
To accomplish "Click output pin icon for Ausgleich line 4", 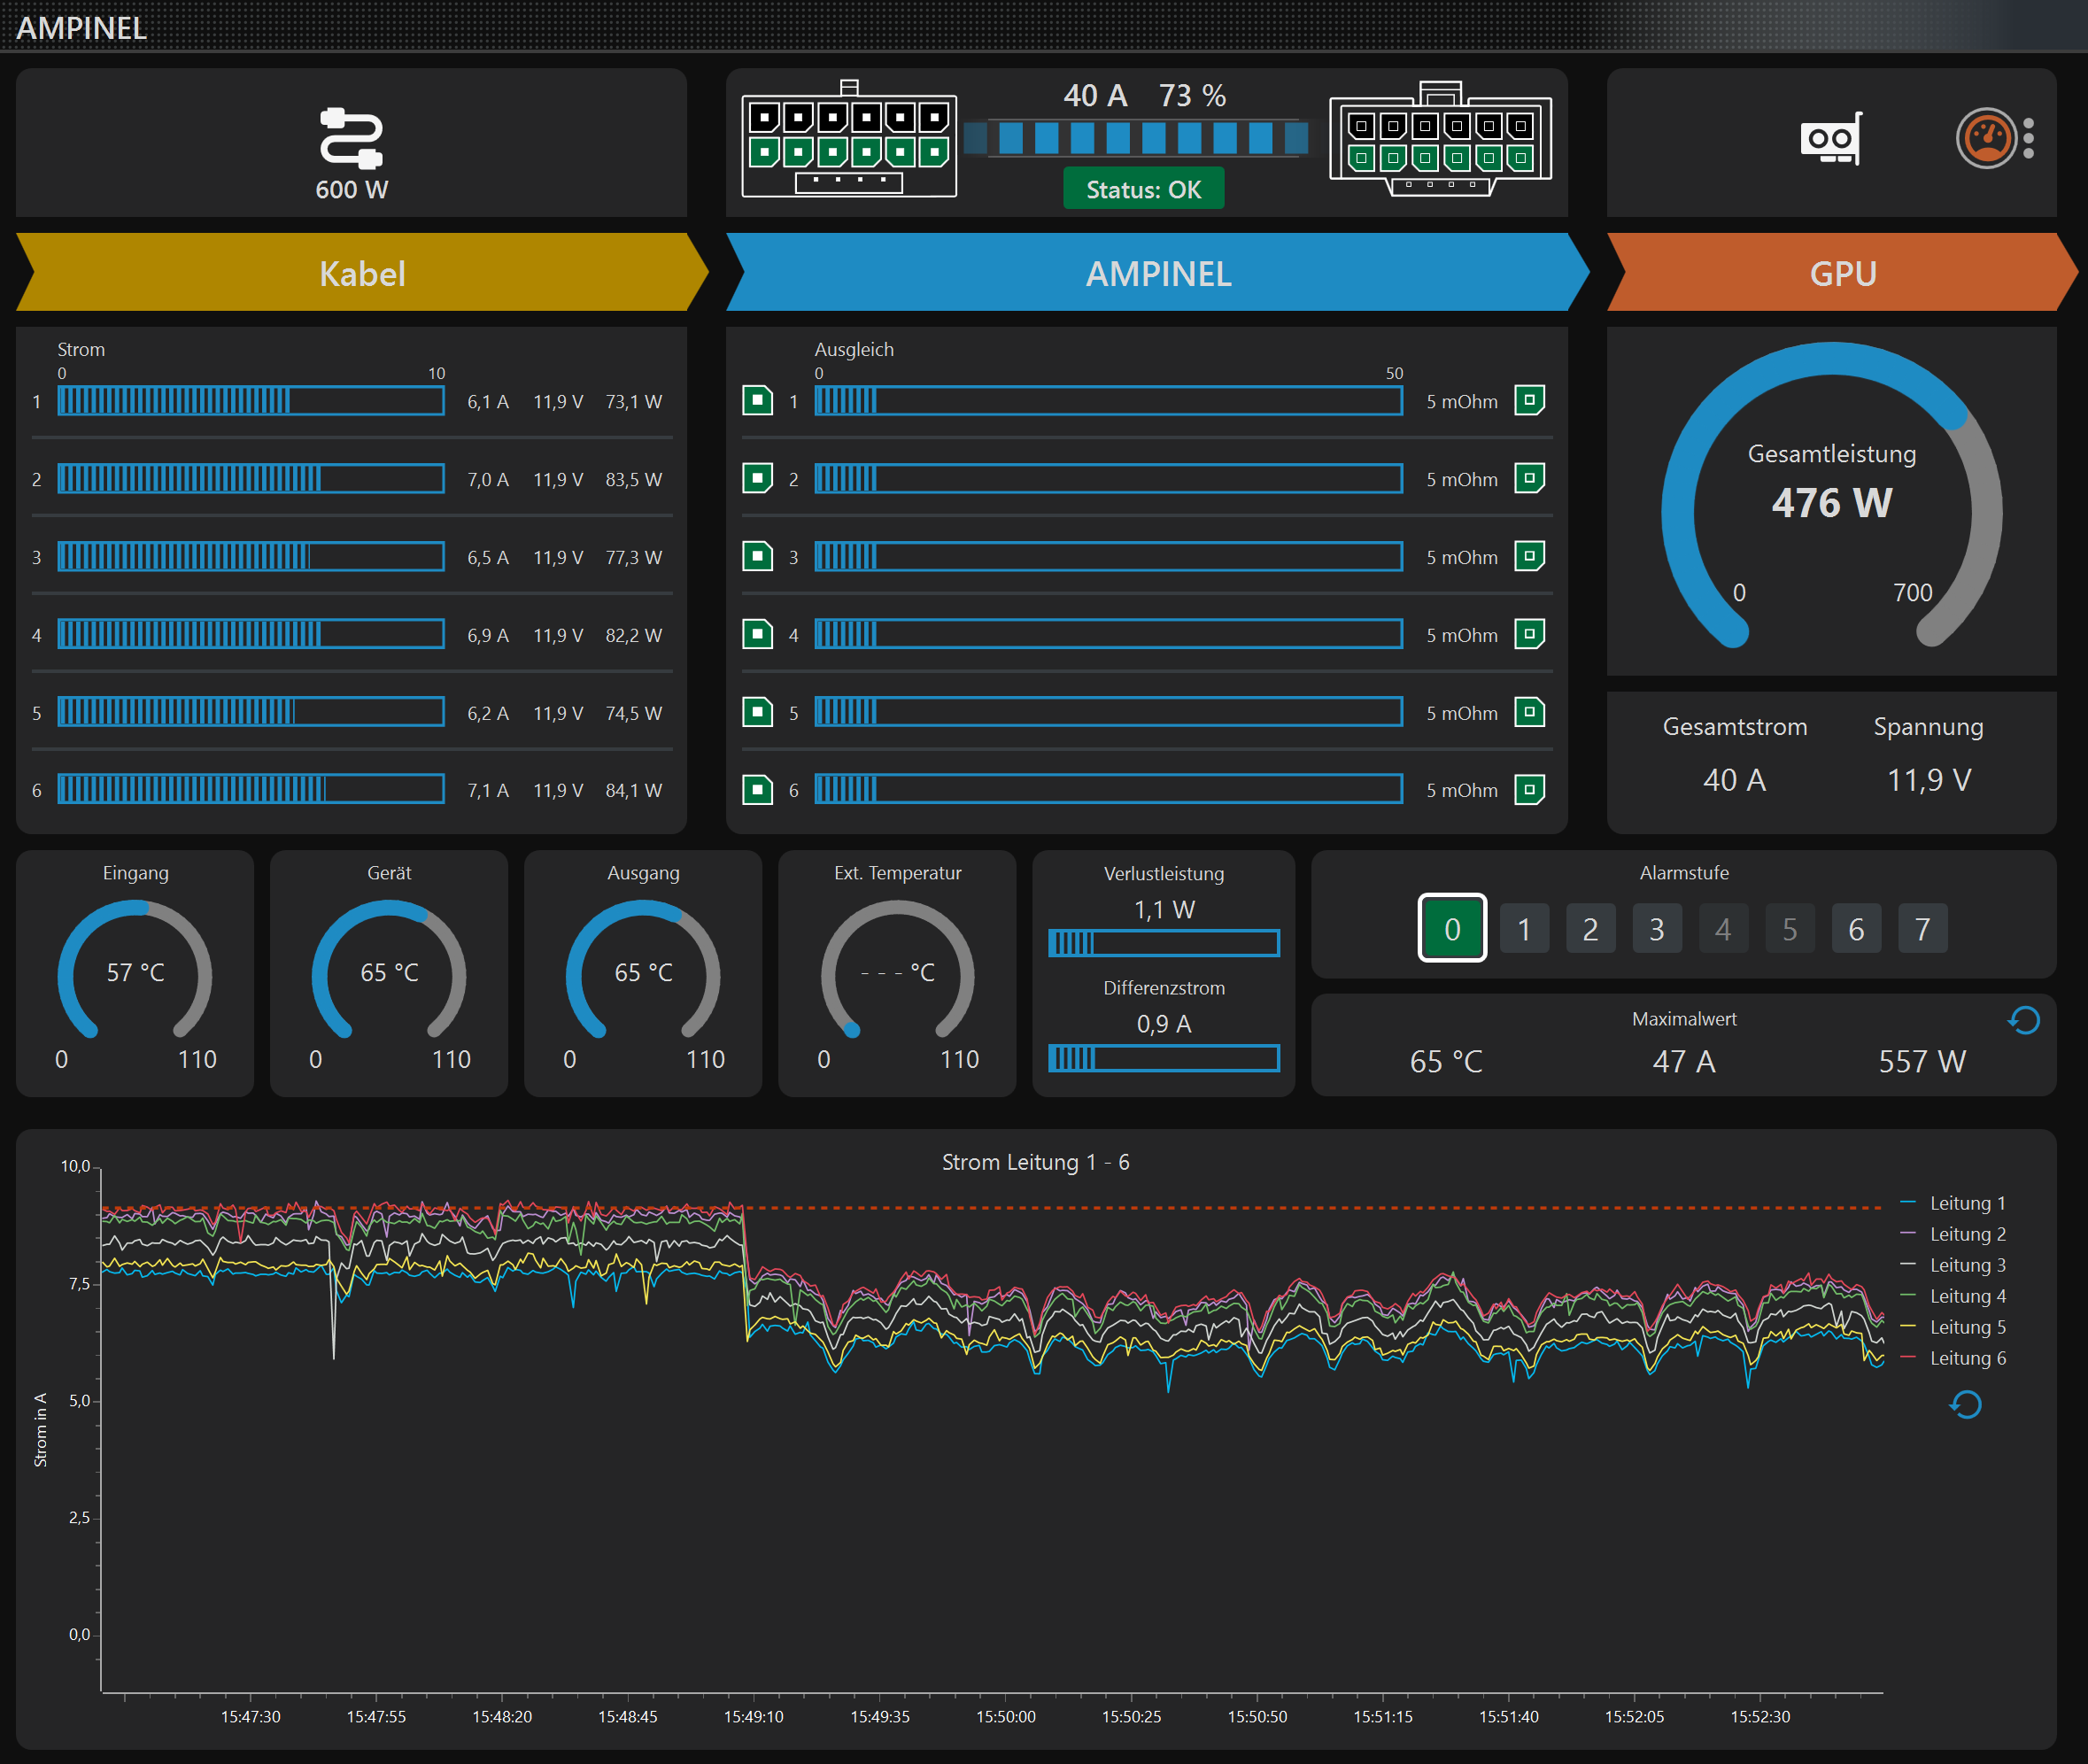I will [1529, 633].
